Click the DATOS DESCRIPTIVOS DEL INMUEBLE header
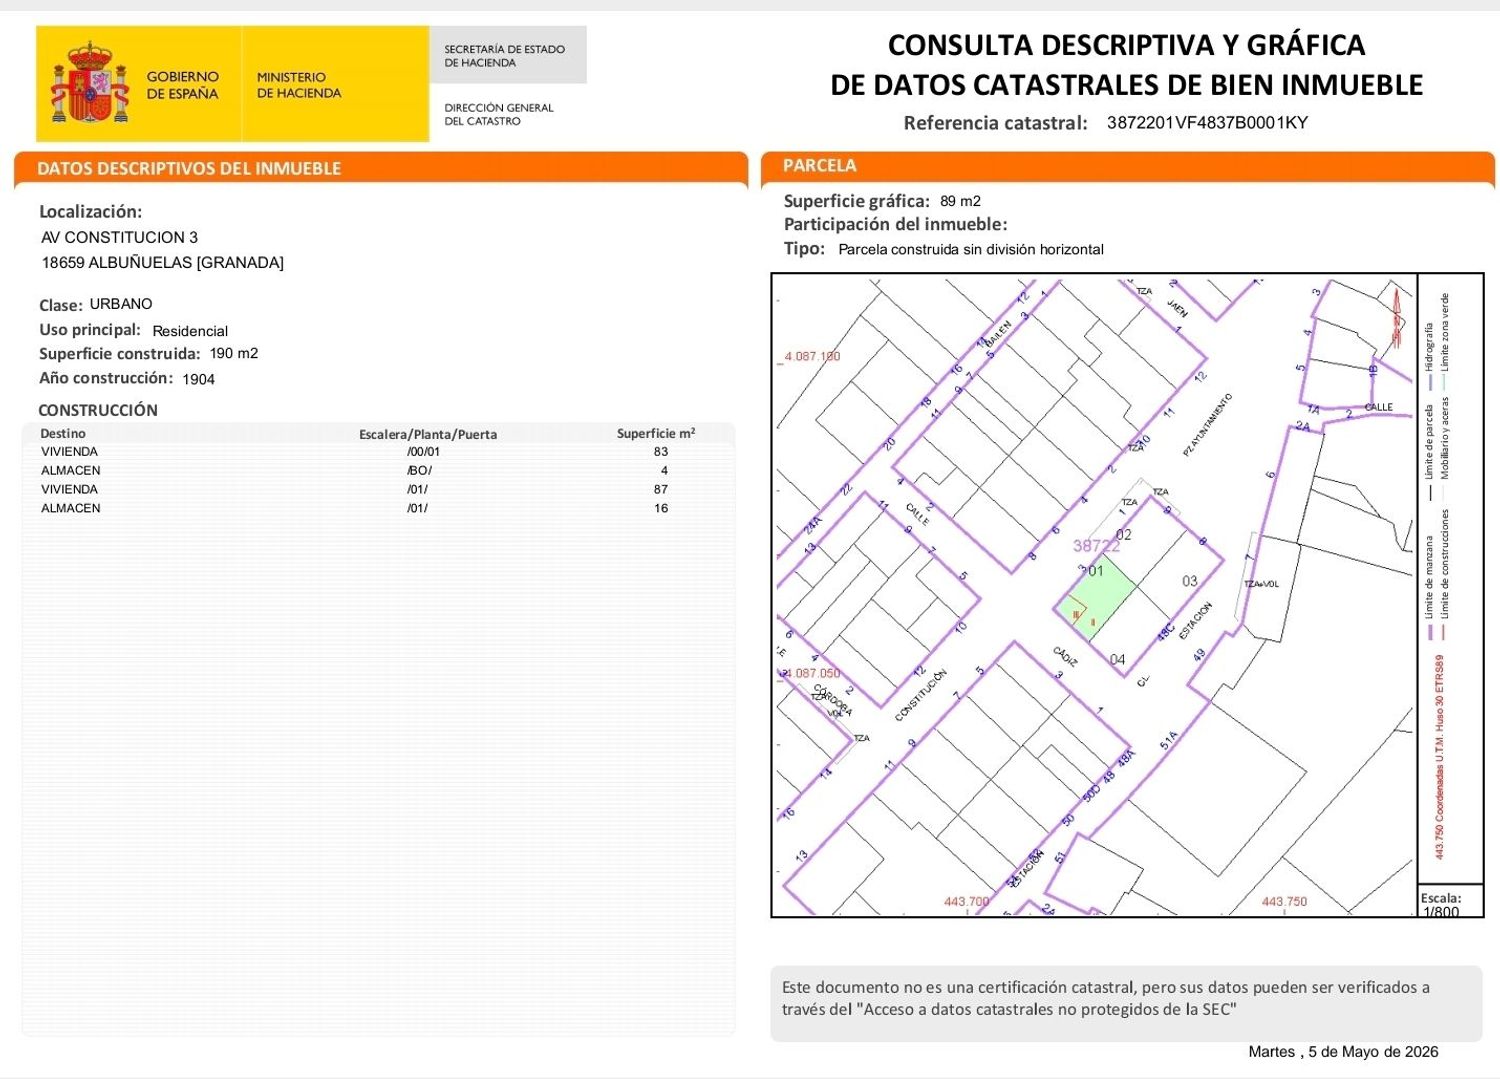1500x1079 pixels. (x=189, y=168)
